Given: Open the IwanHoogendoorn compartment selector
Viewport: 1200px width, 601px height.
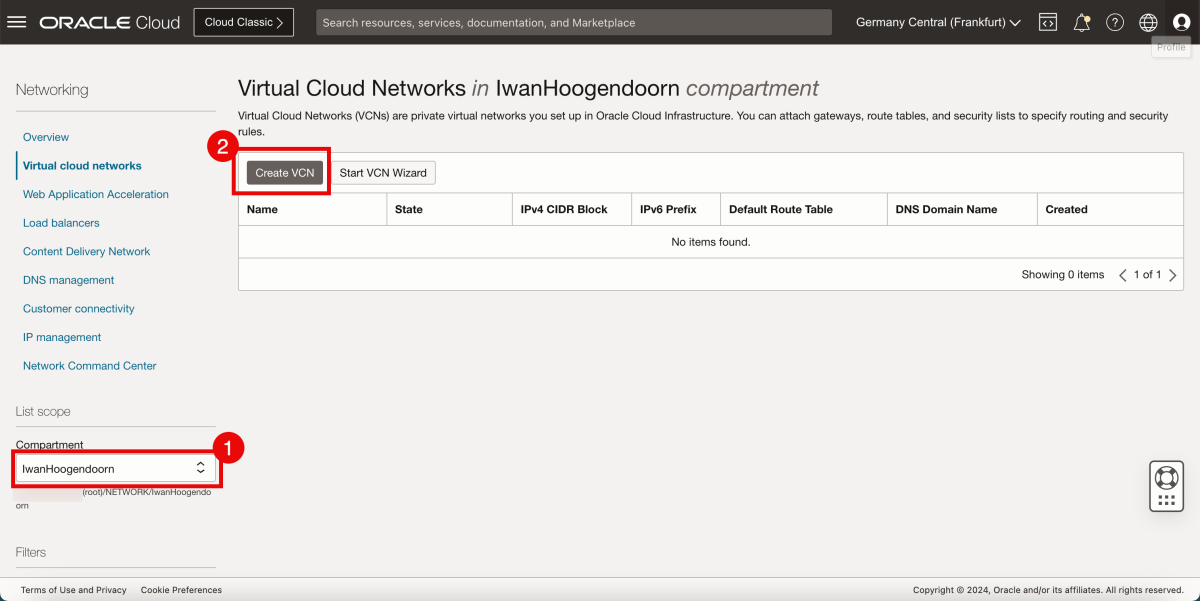Looking at the screenshot, I should coord(115,466).
